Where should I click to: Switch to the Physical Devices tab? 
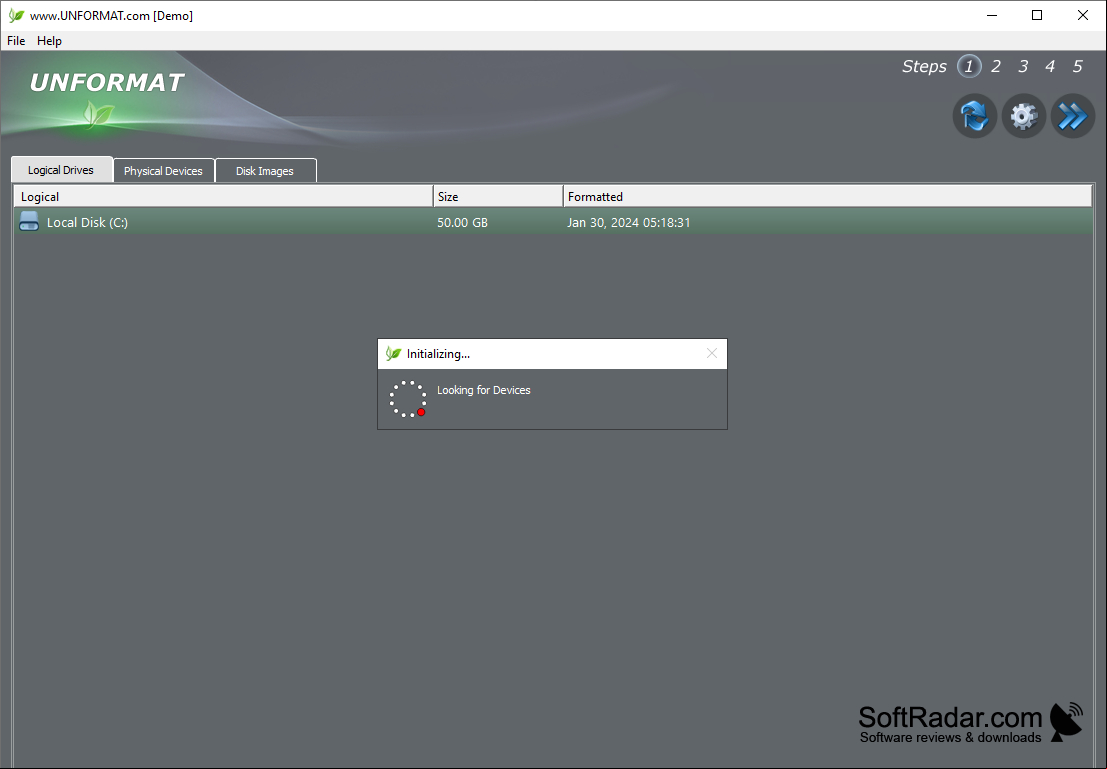click(164, 170)
